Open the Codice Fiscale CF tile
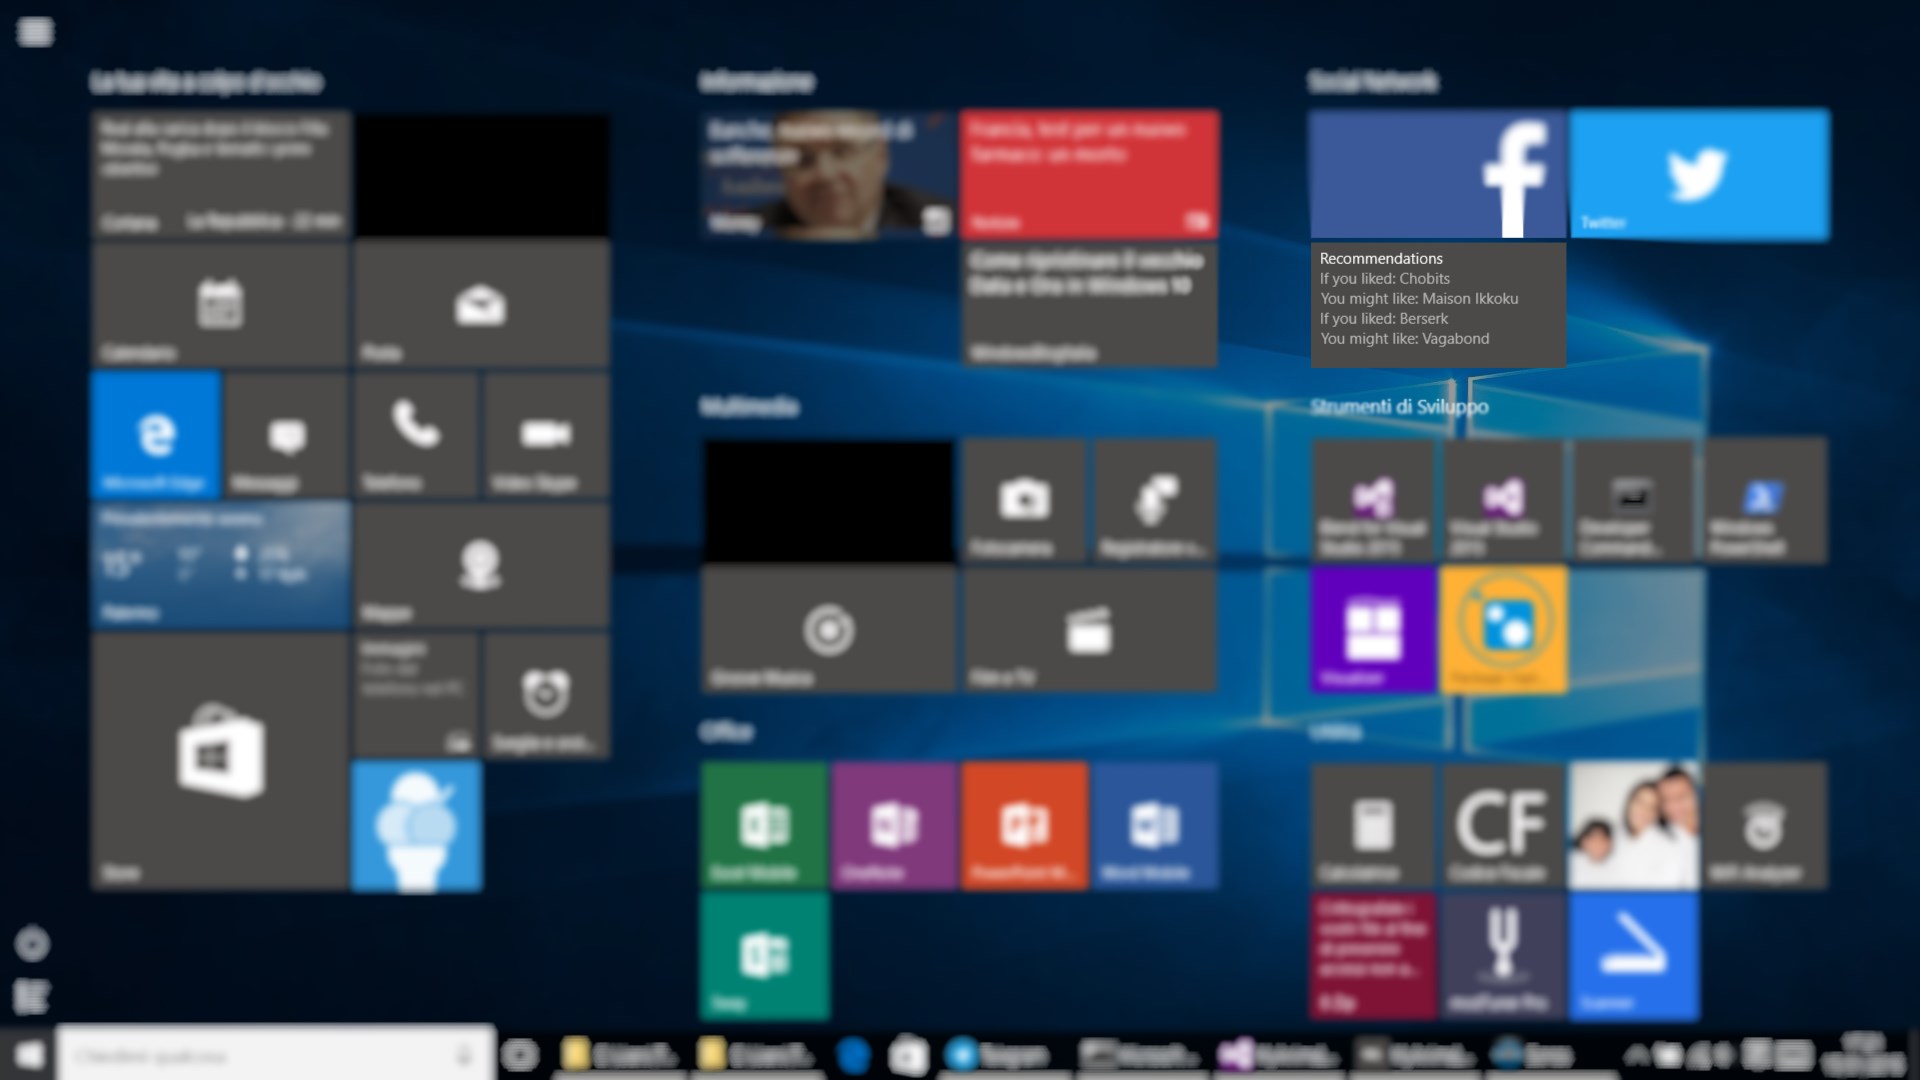The image size is (1920, 1080). click(x=1503, y=825)
